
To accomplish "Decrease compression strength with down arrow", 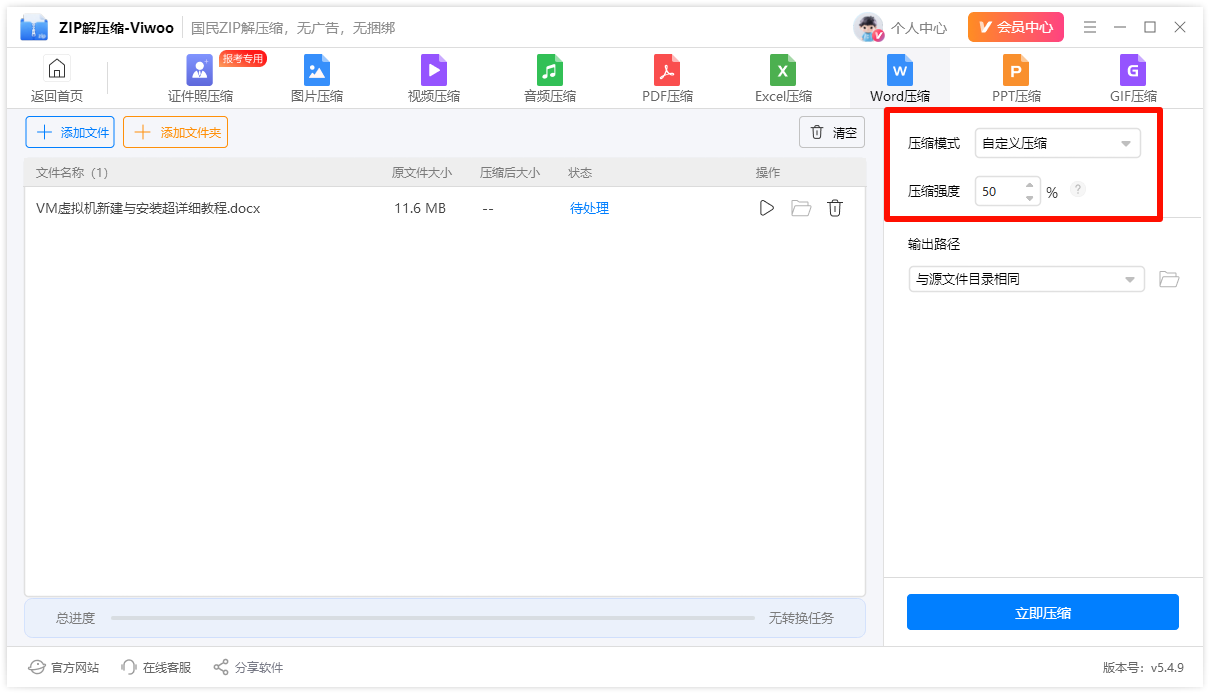I will coord(1030,198).
